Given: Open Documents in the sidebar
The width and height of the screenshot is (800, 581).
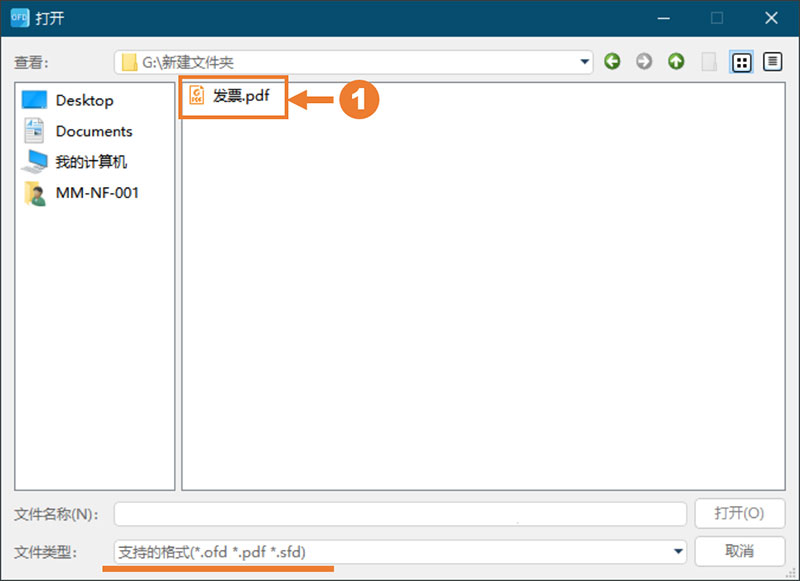Looking at the screenshot, I should pyautogui.click(x=78, y=131).
